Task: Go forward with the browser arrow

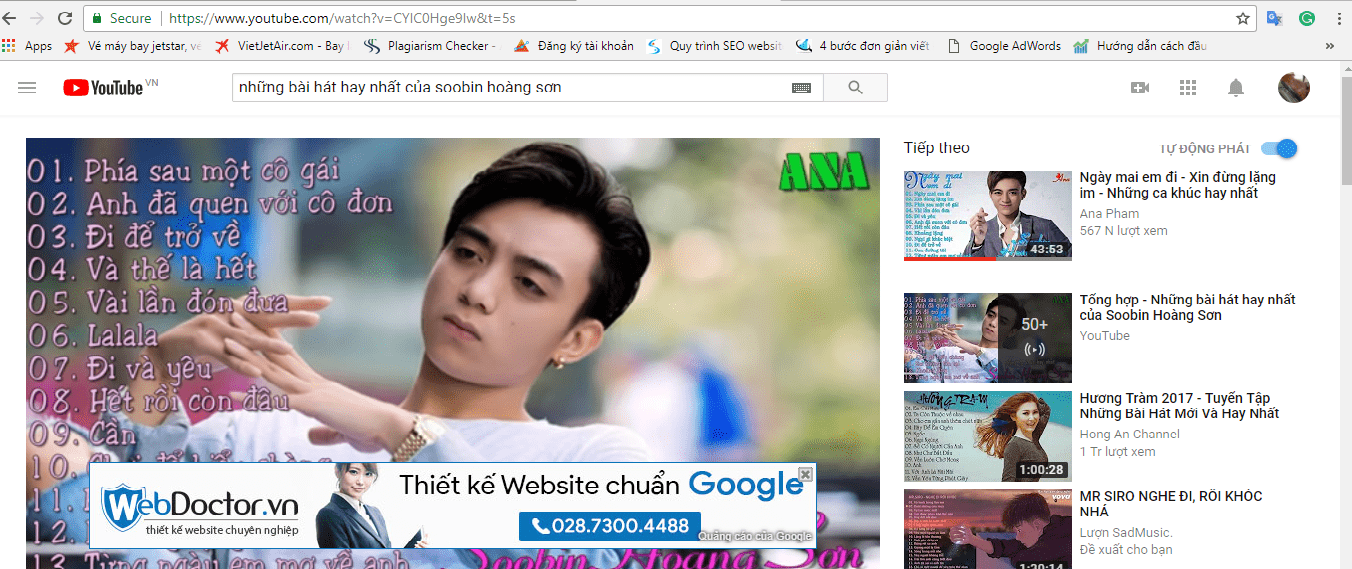Action: coord(38,18)
